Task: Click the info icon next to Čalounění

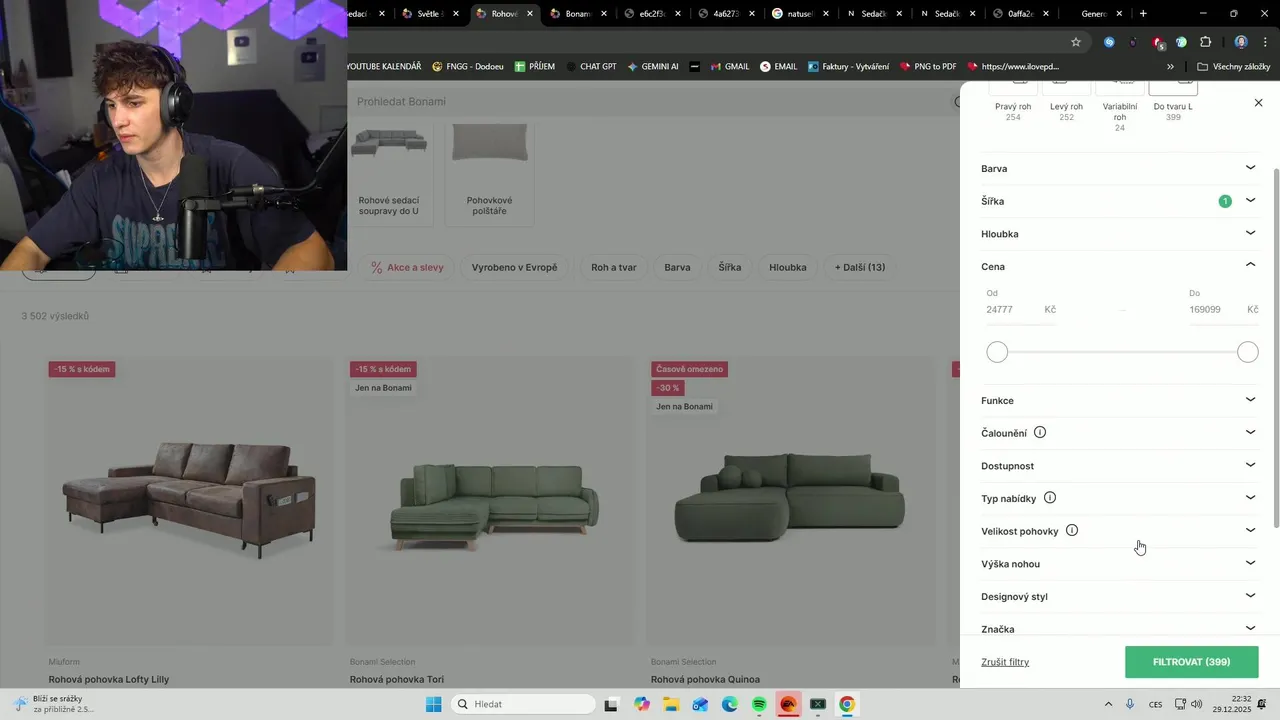Action: pyautogui.click(x=1040, y=433)
